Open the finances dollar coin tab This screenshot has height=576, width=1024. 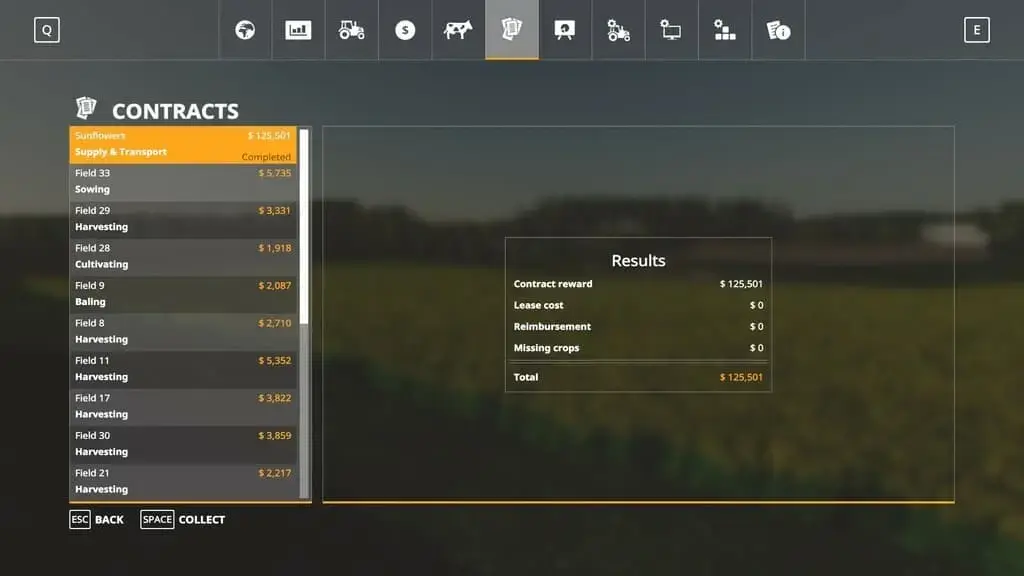(x=405, y=30)
